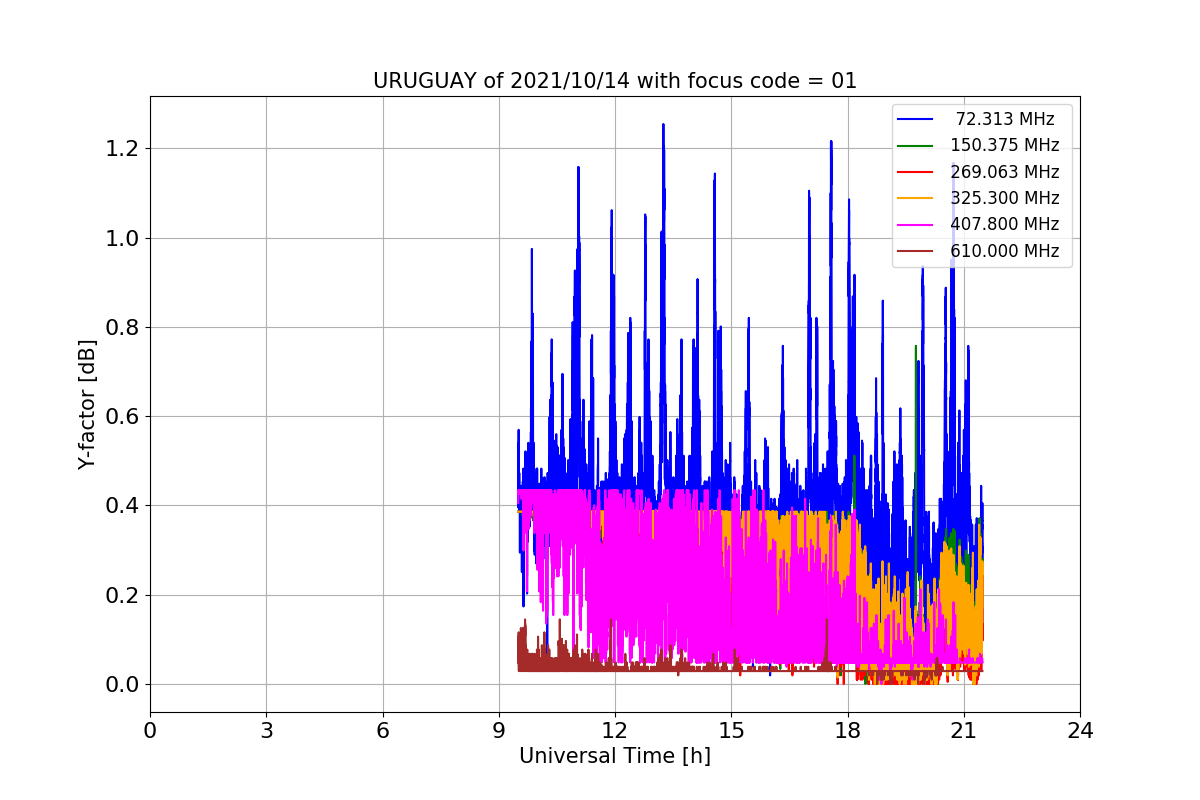
Task: Click y-axis tick label 0.8
Action: 123,328
